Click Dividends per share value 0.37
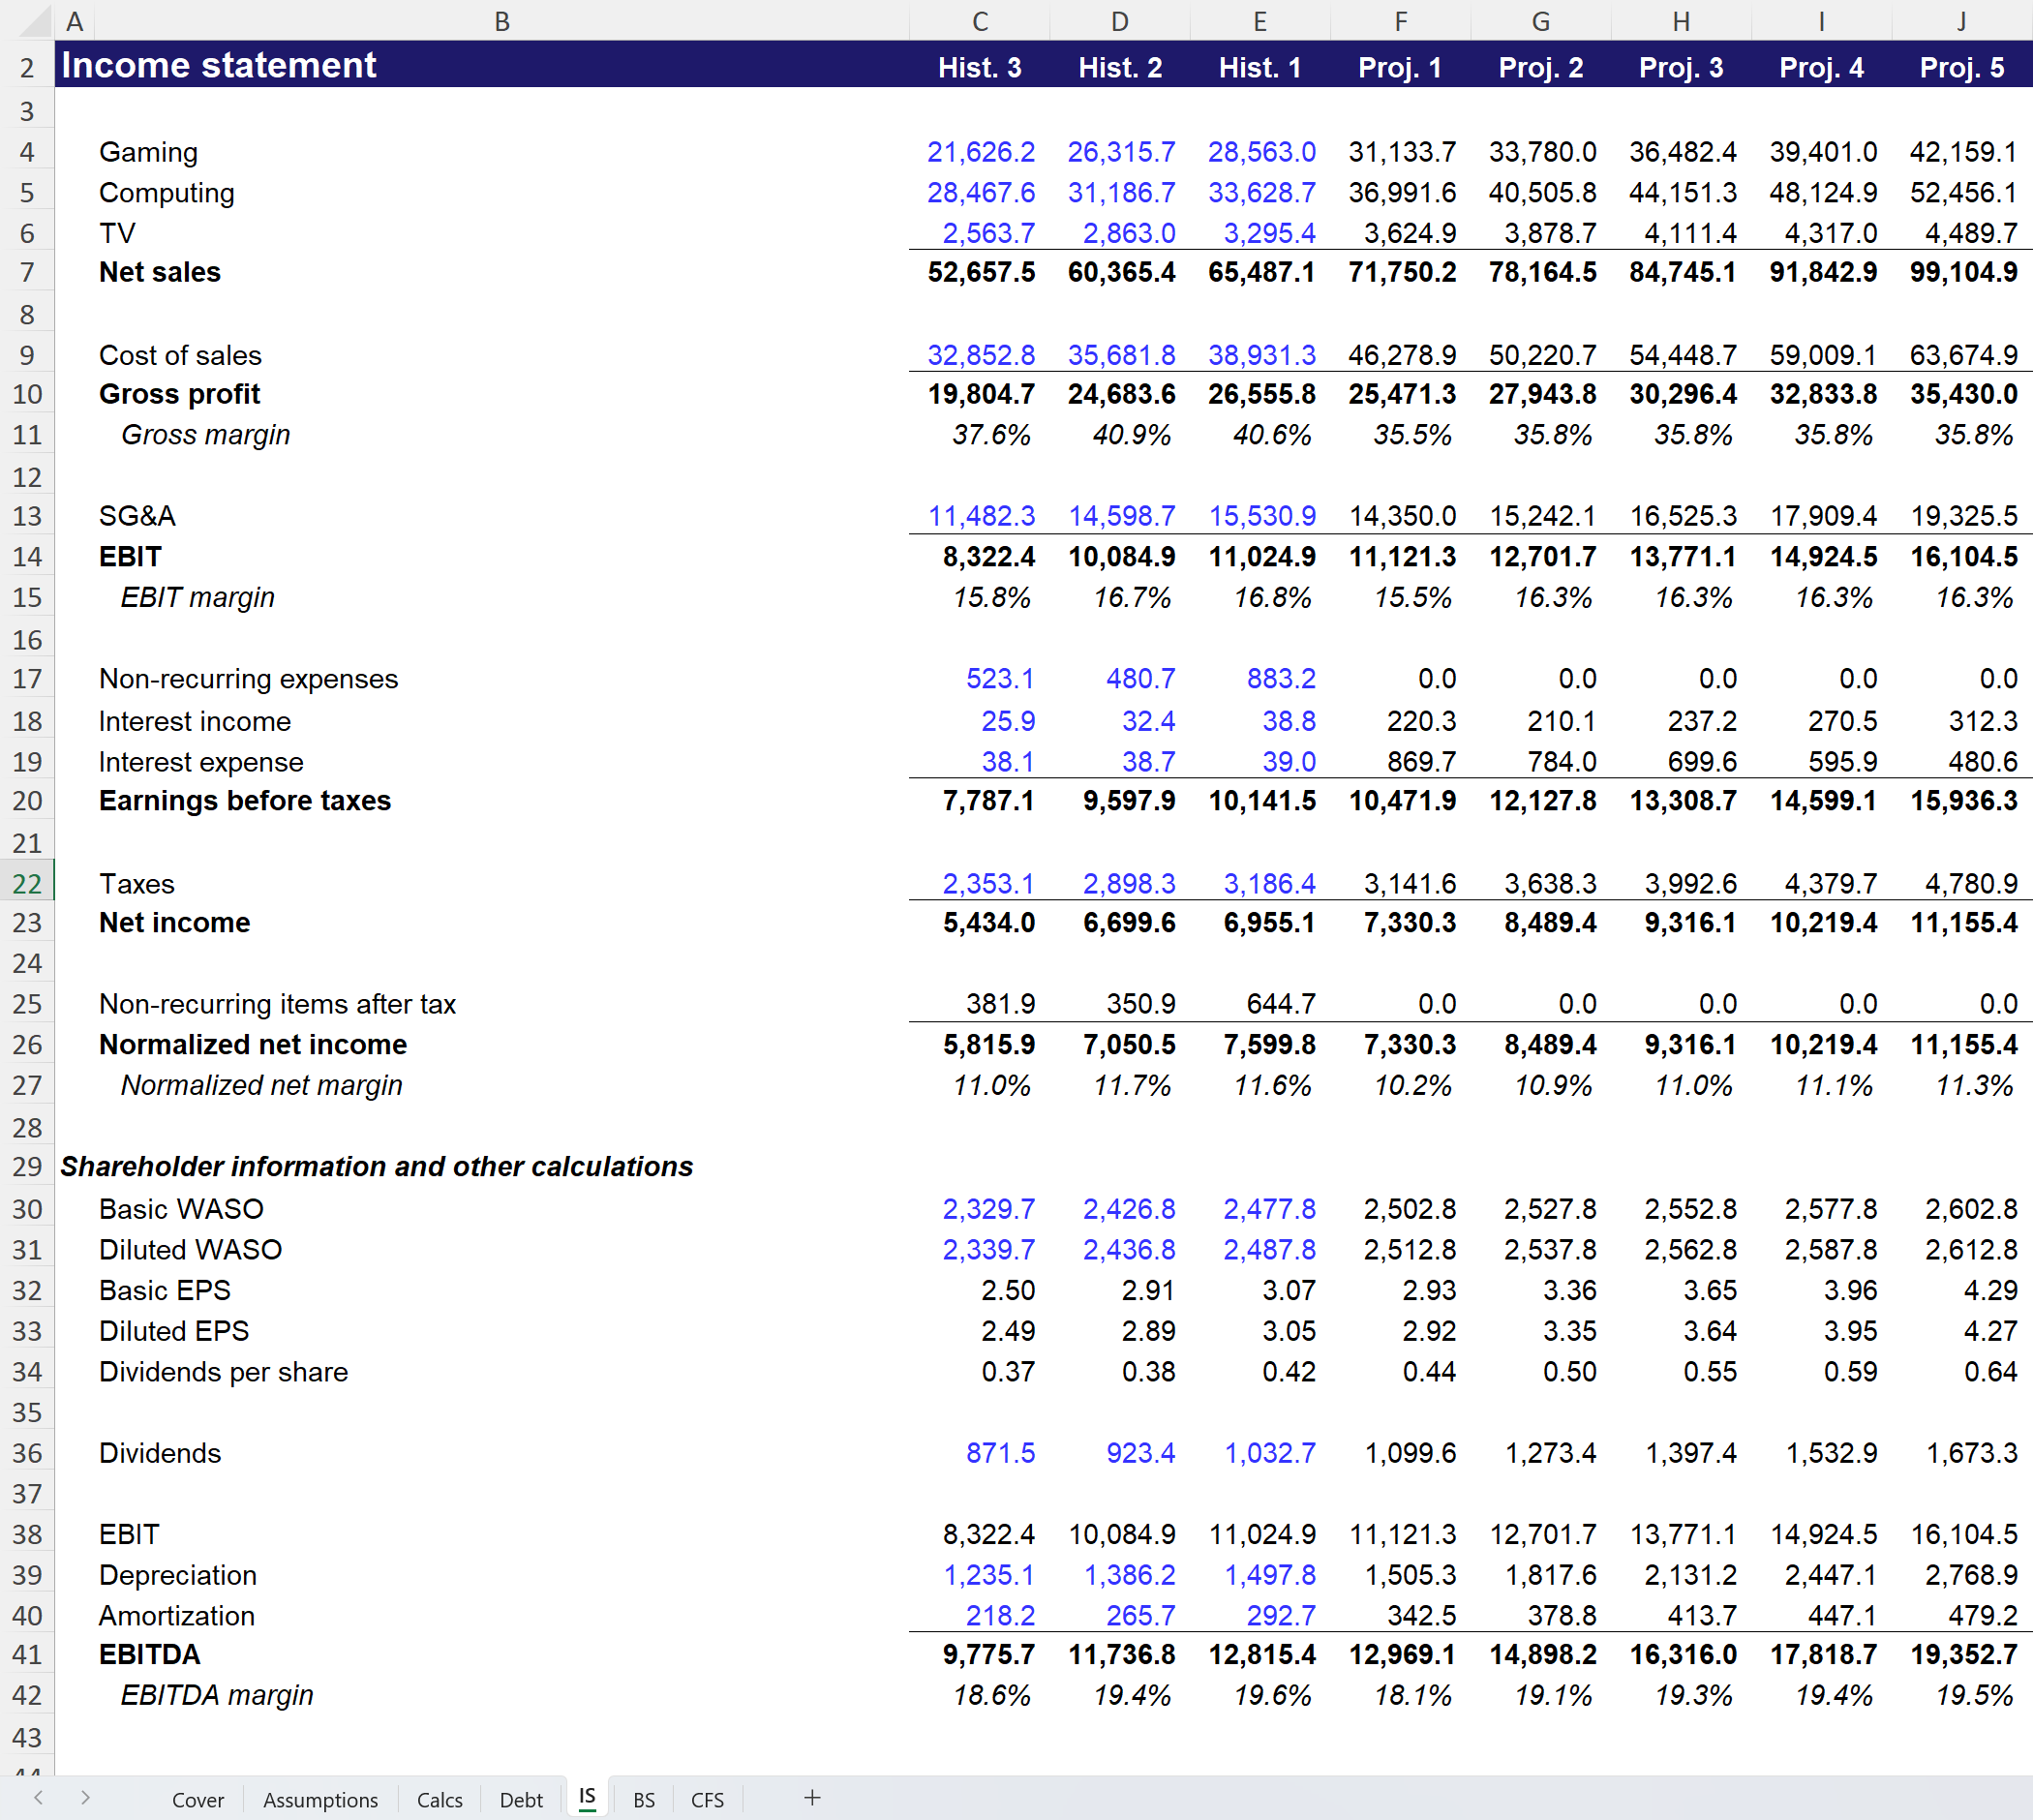 point(1008,1372)
